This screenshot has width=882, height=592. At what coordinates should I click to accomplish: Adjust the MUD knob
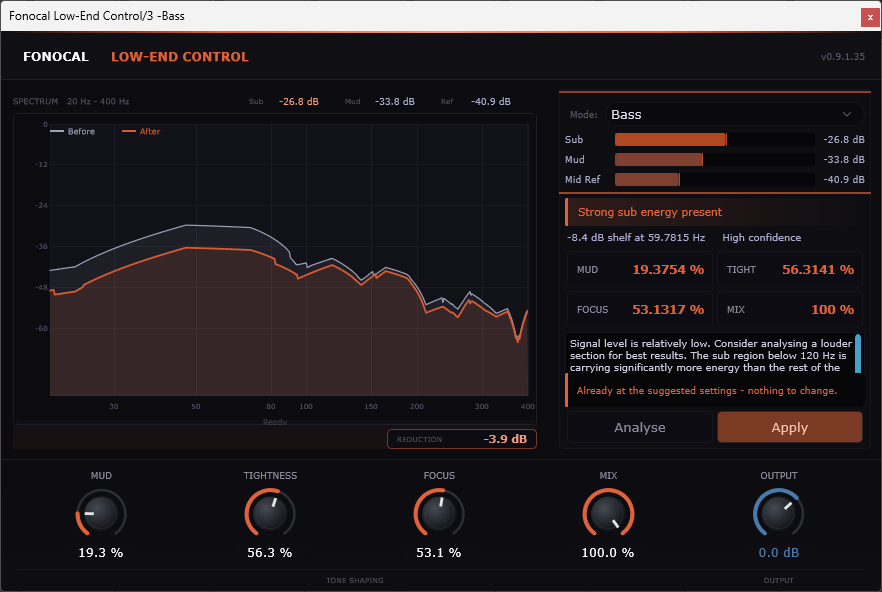[x=101, y=513]
